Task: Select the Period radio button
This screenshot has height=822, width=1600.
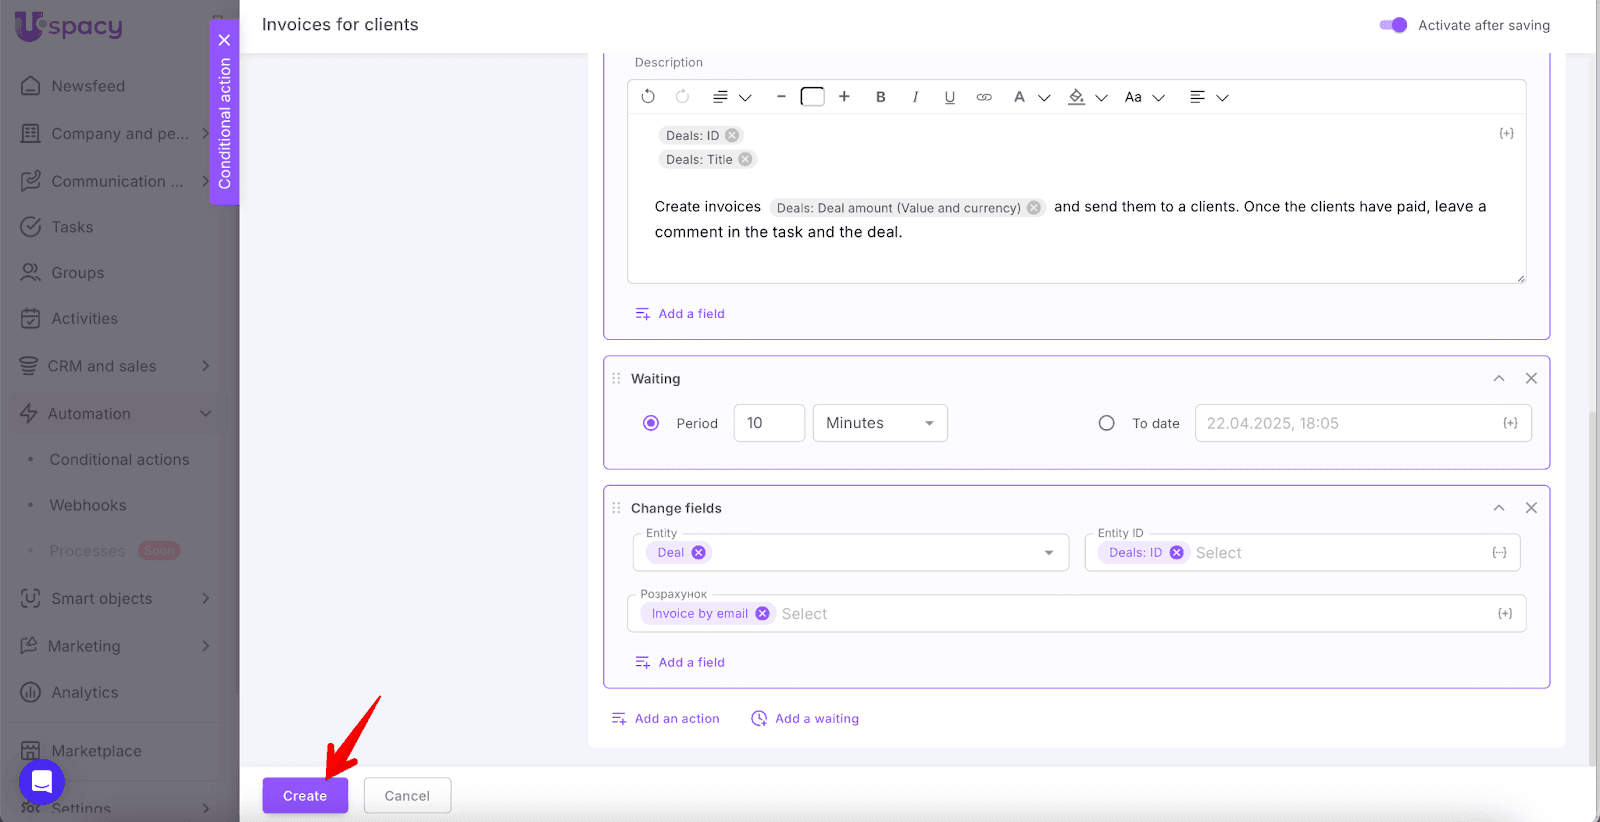Action: click(x=651, y=423)
